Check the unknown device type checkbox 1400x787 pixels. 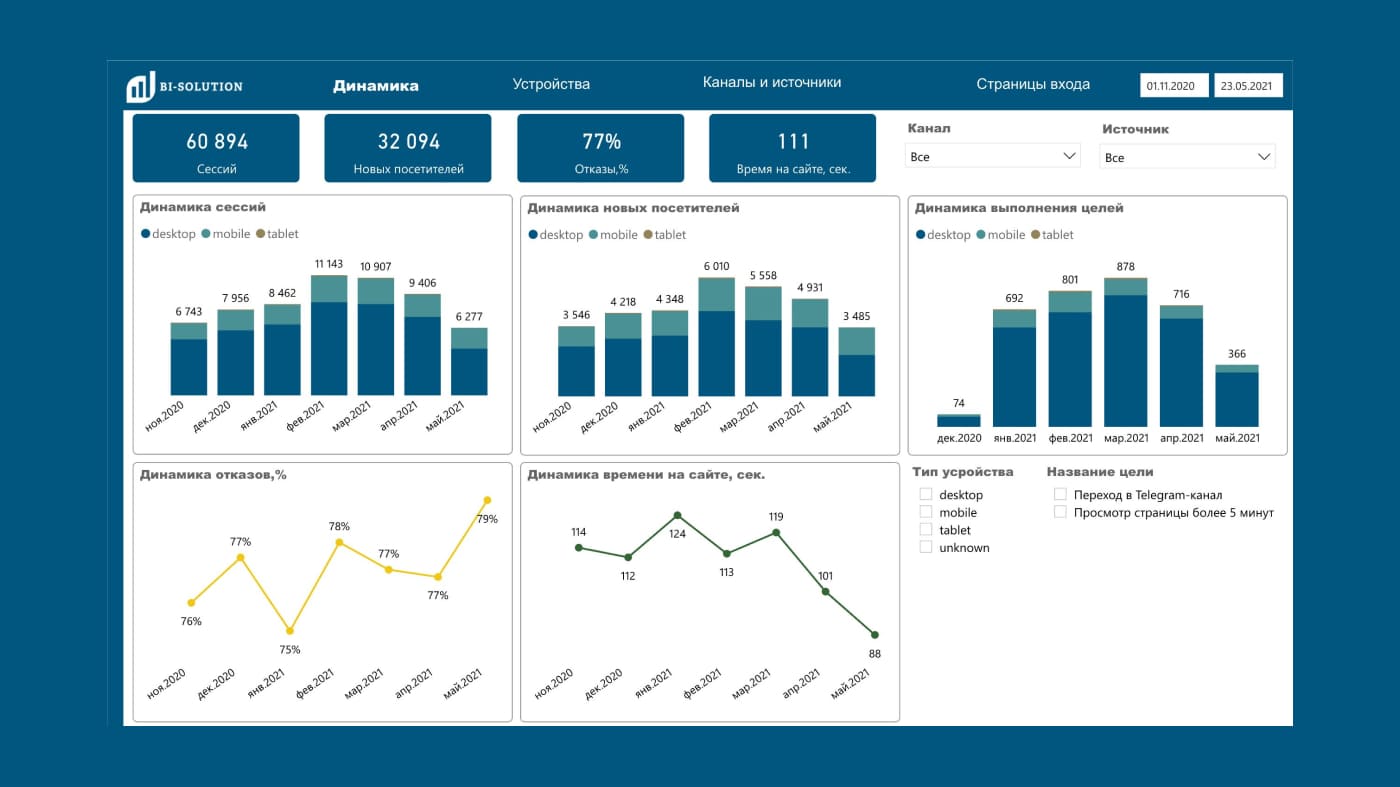(926, 547)
